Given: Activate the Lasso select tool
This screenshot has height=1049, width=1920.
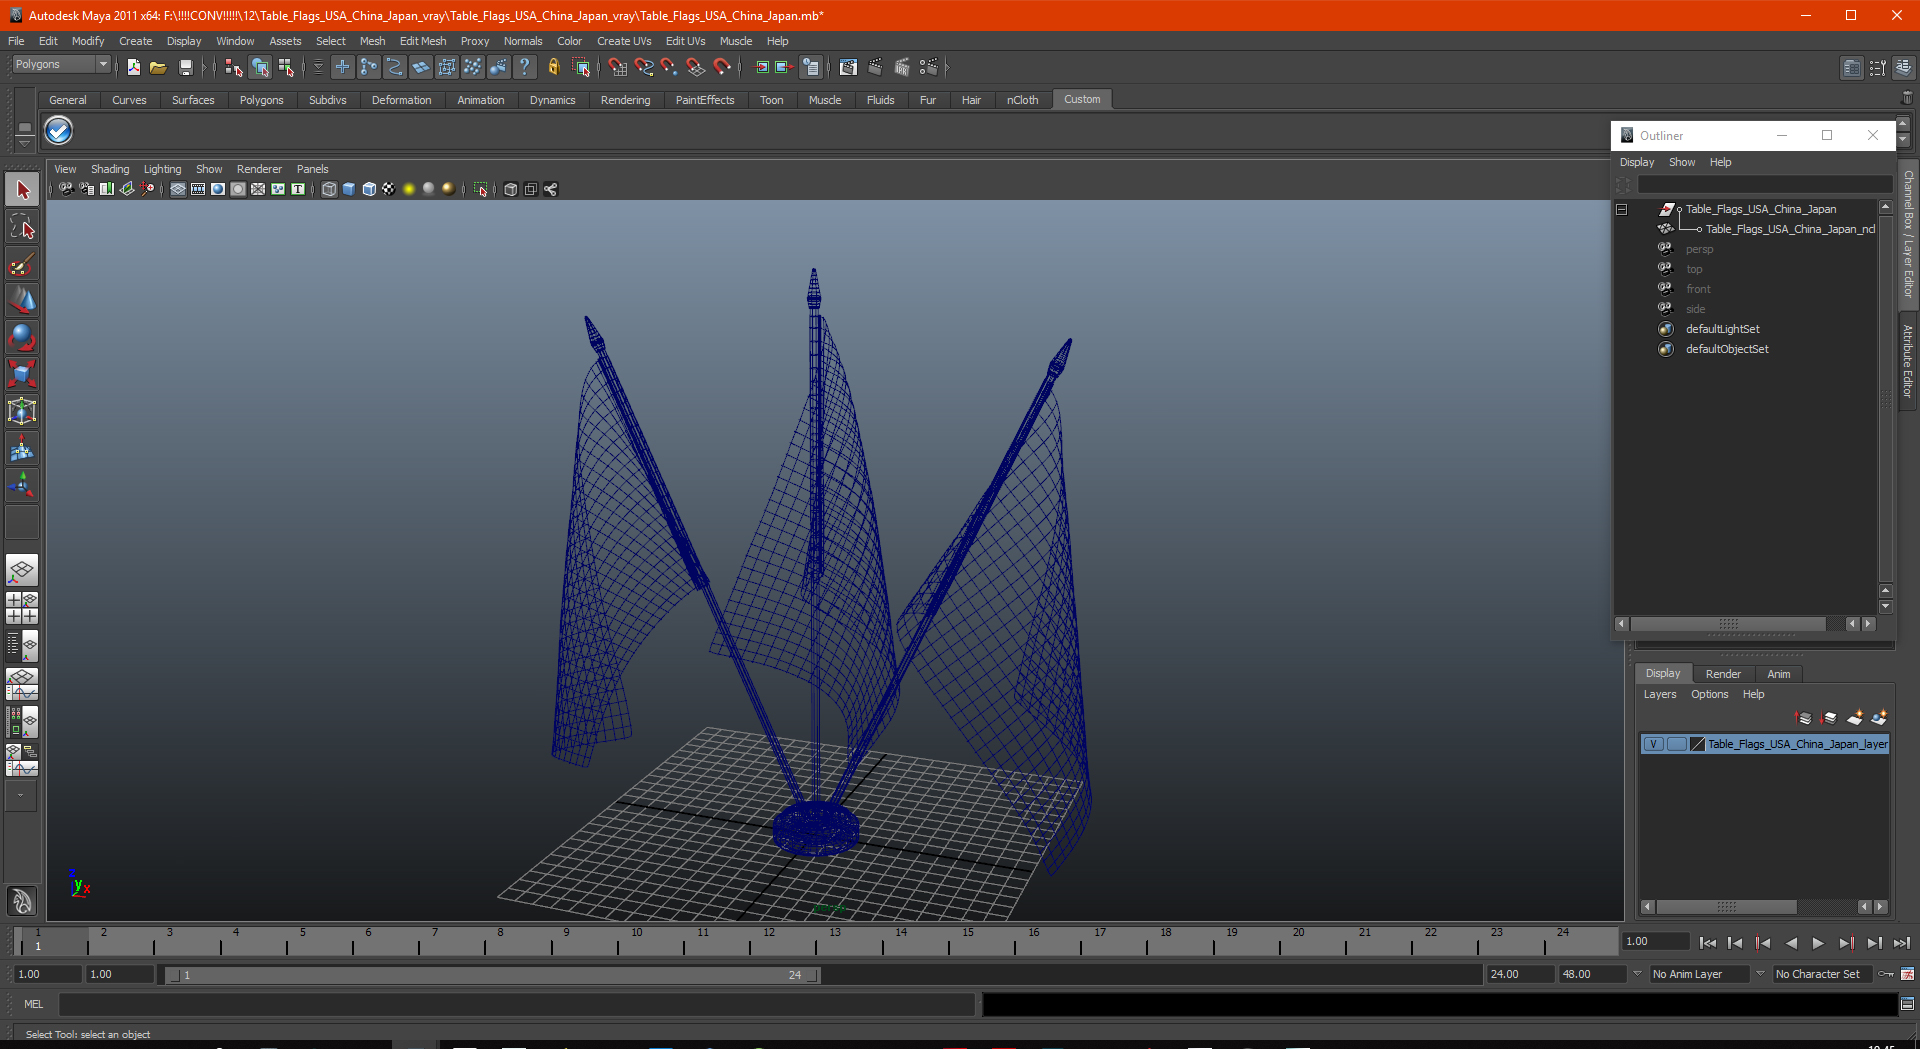Looking at the screenshot, I should coord(22,227).
